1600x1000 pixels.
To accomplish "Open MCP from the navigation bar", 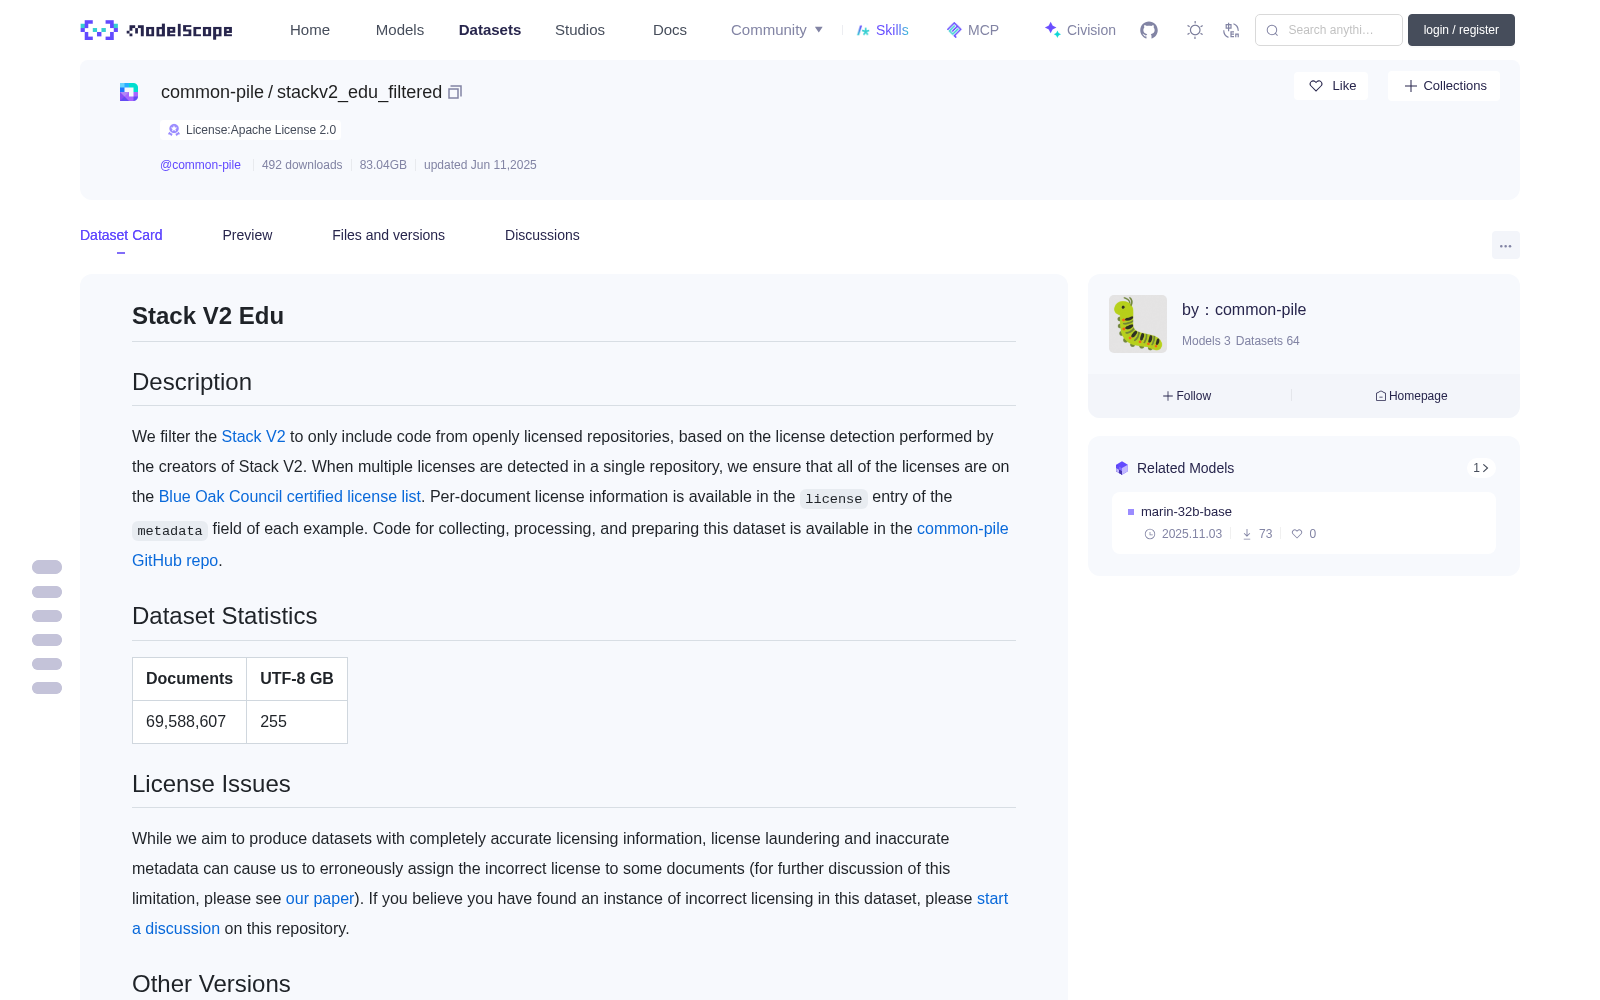I will pyautogui.click(x=972, y=30).
